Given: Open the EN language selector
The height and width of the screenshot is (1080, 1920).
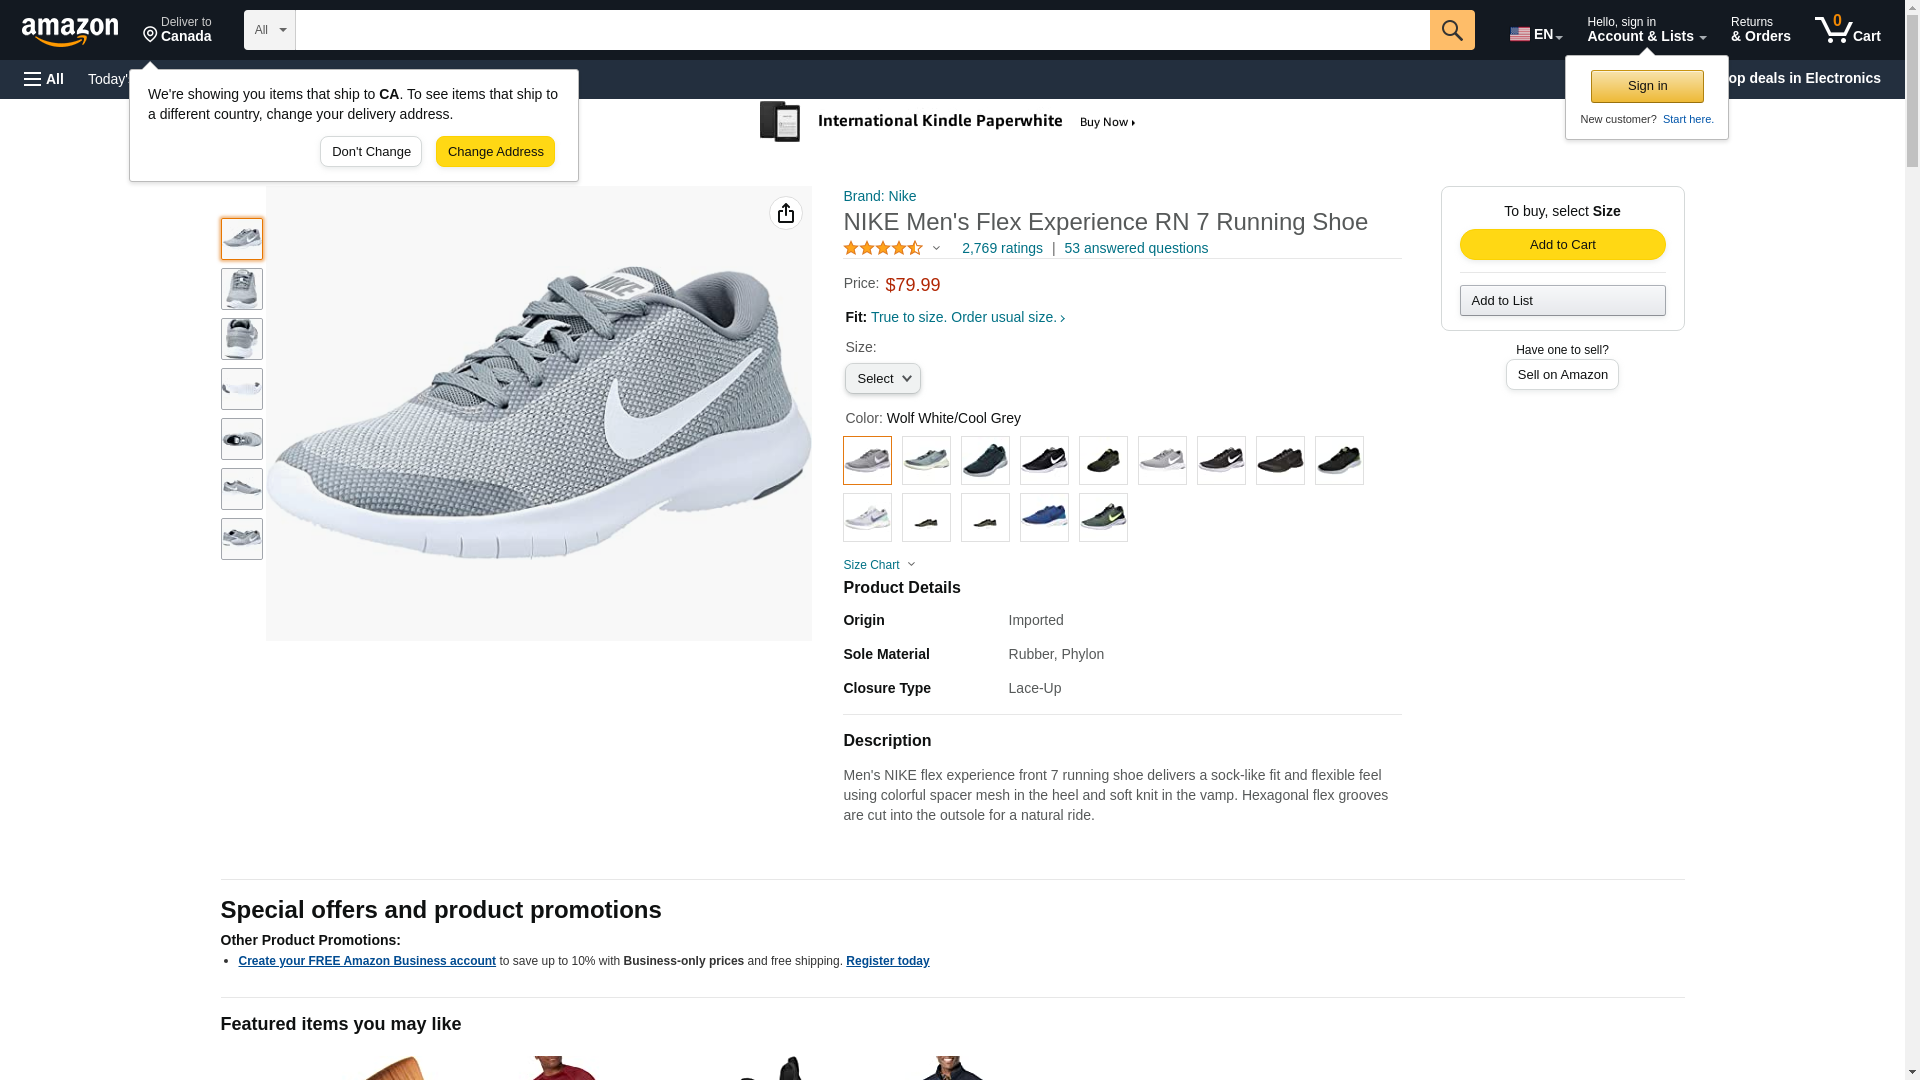Looking at the screenshot, I should pos(1535,34).
